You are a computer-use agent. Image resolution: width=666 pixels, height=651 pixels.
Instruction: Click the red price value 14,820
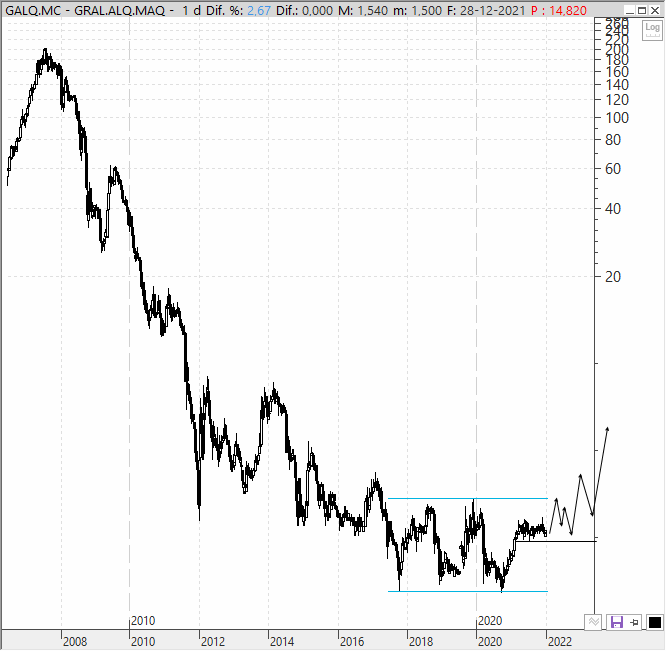(x=568, y=10)
